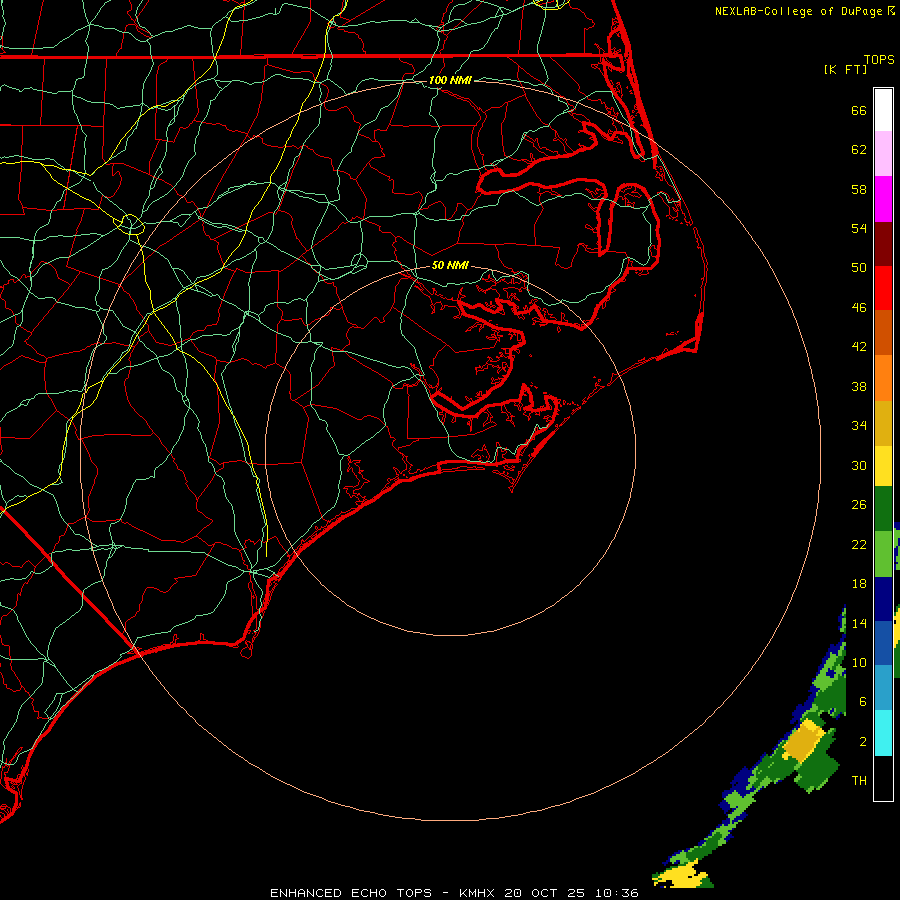
Task: Click the dark orange legend swatch
Action: point(883,333)
